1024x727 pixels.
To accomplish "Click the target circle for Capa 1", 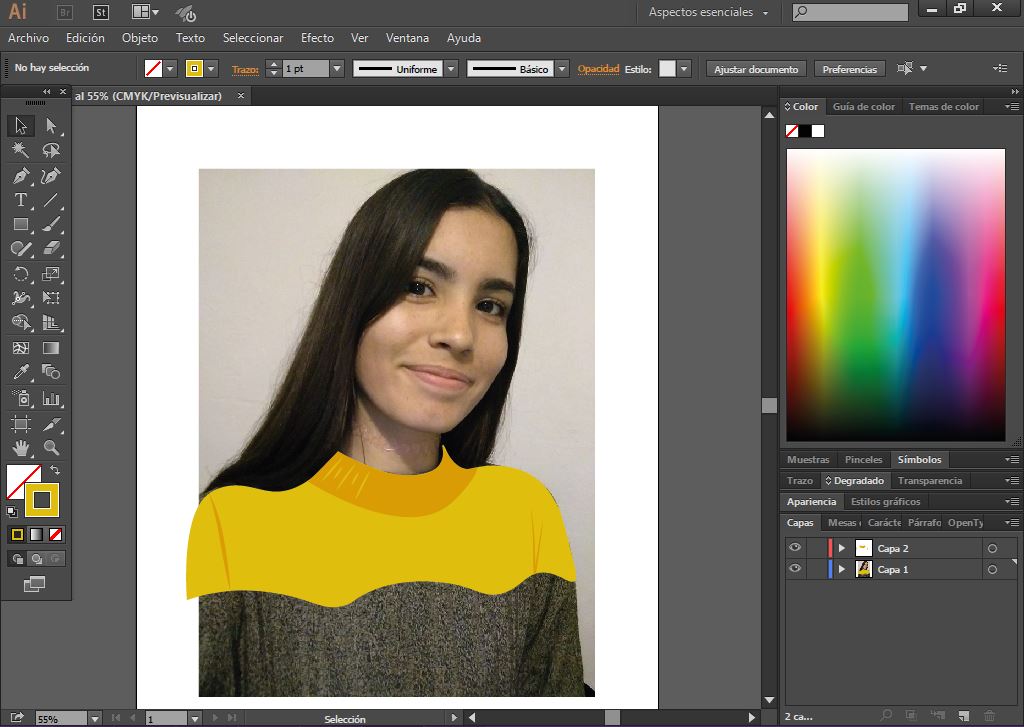I will click(993, 570).
